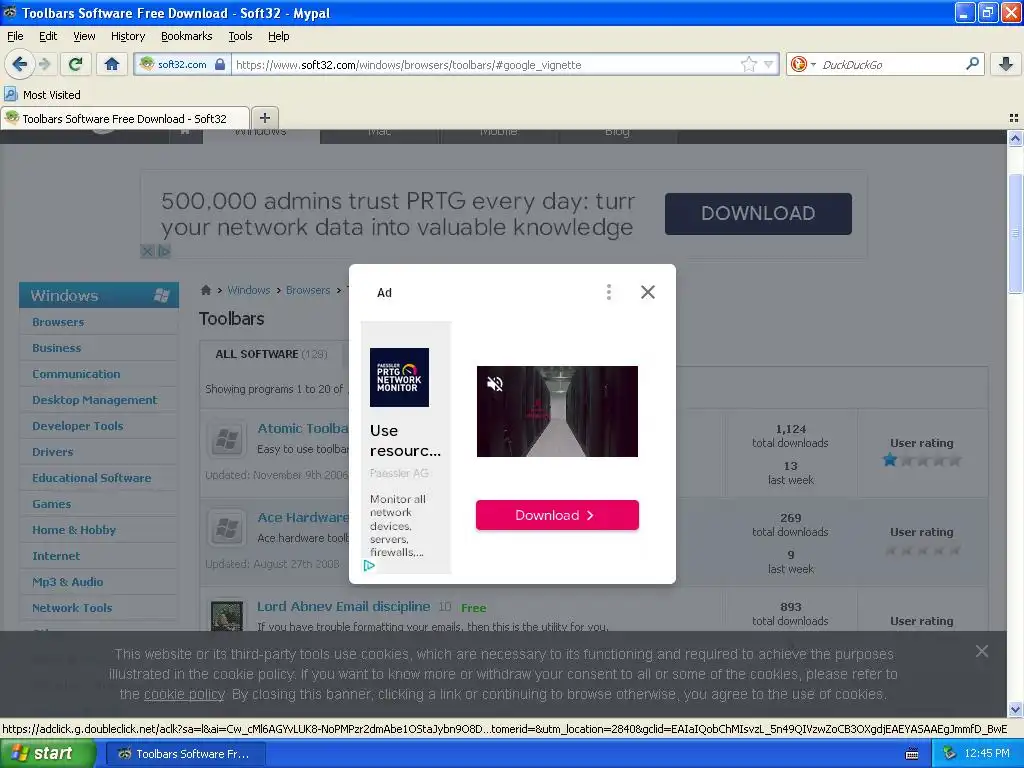Open the Bookmarks menu

tap(186, 36)
